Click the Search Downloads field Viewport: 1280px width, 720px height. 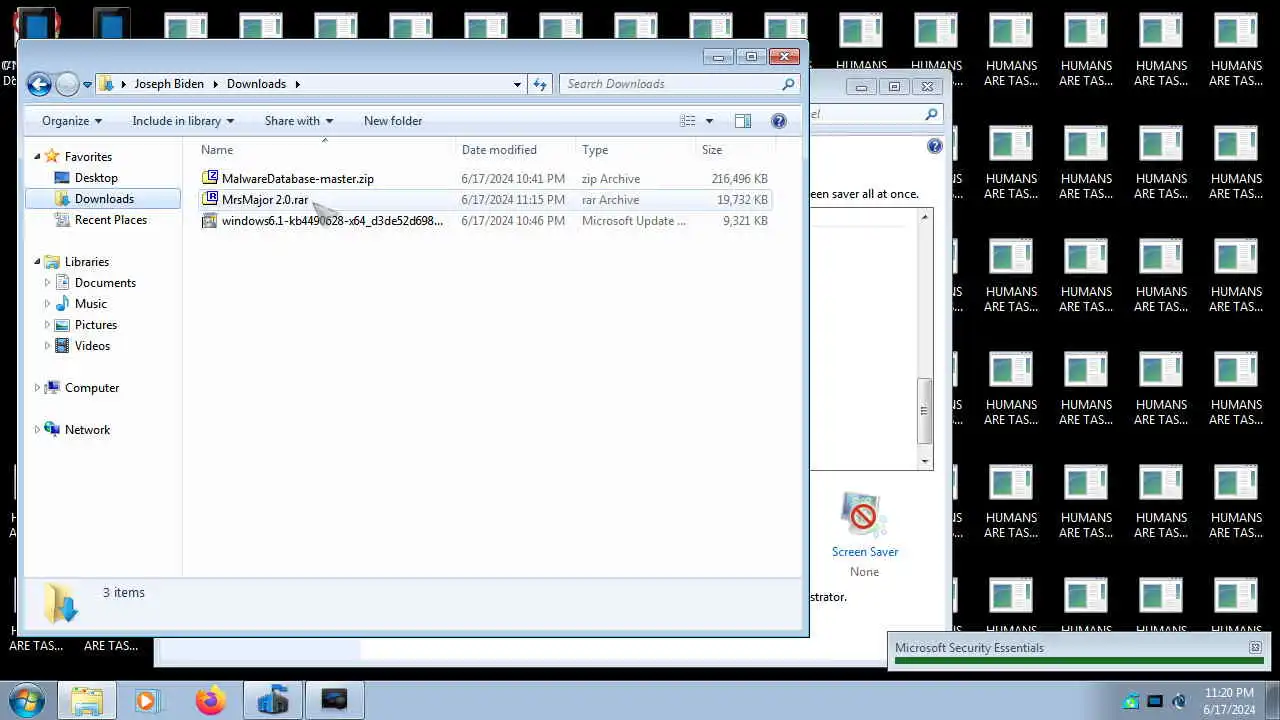coord(679,84)
